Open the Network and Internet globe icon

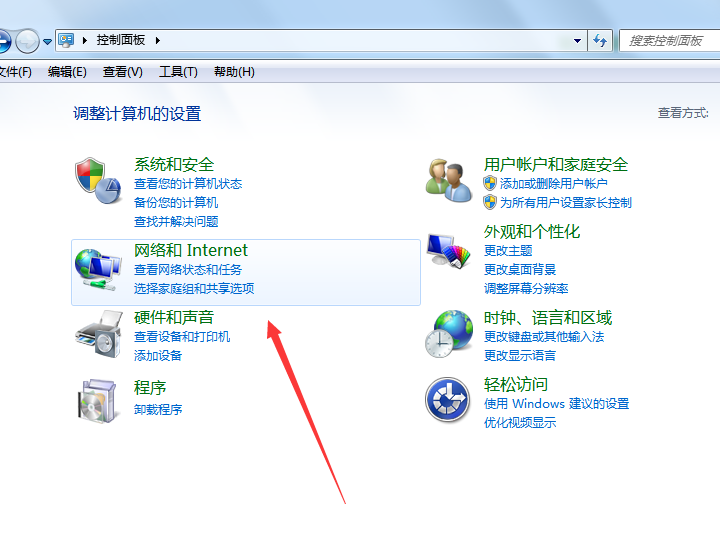click(x=98, y=269)
